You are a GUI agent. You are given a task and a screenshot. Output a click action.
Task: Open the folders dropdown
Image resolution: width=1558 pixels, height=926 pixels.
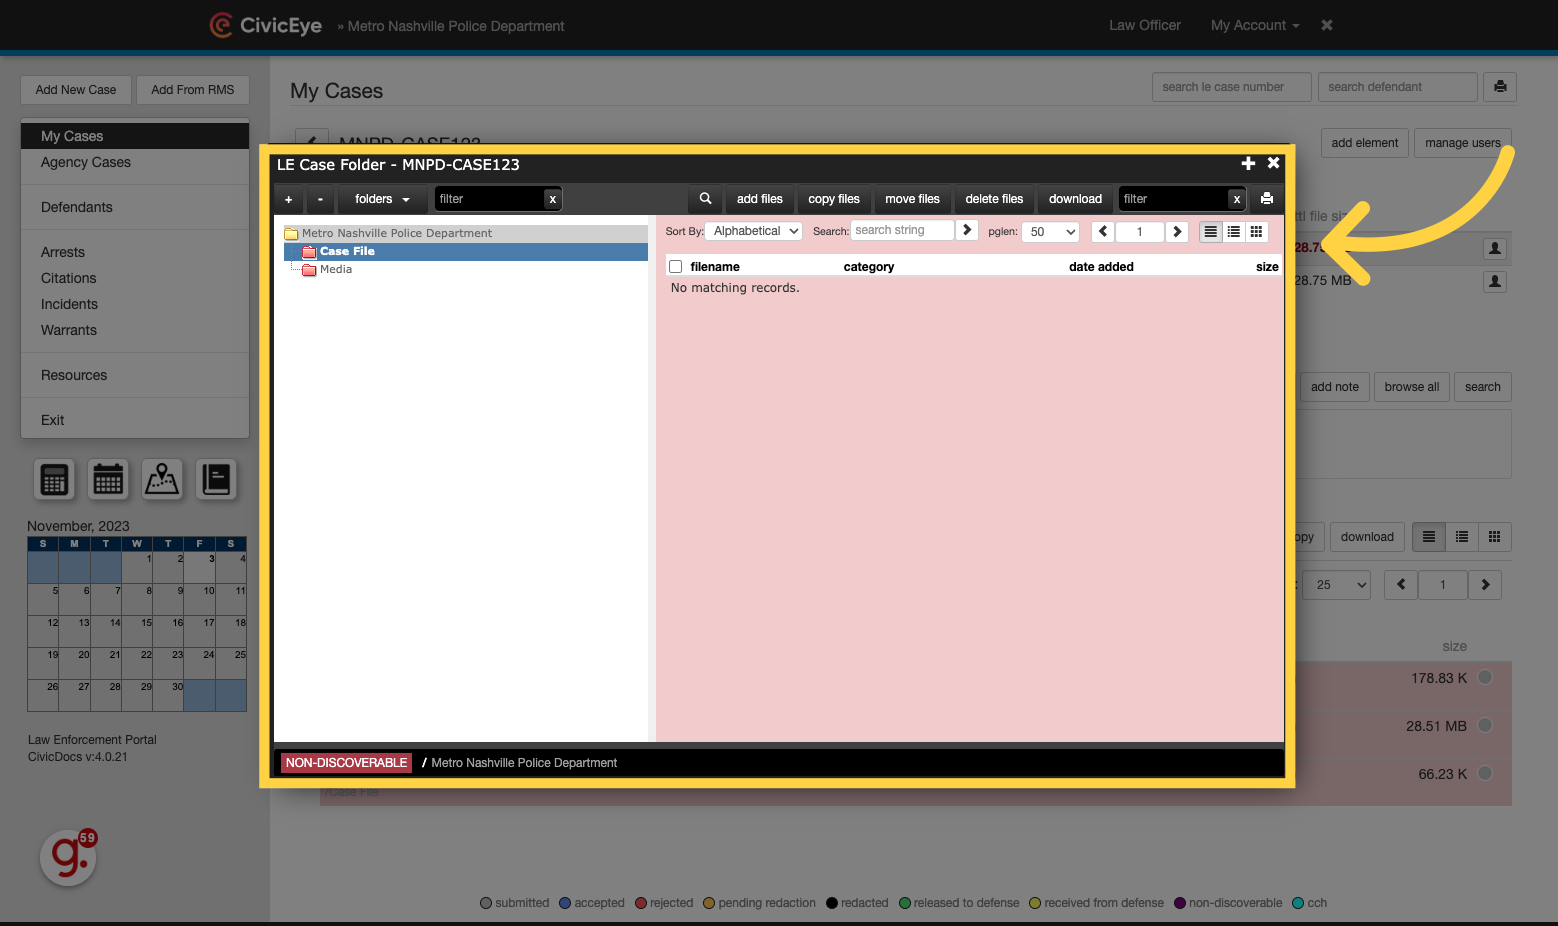(x=382, y=199)
